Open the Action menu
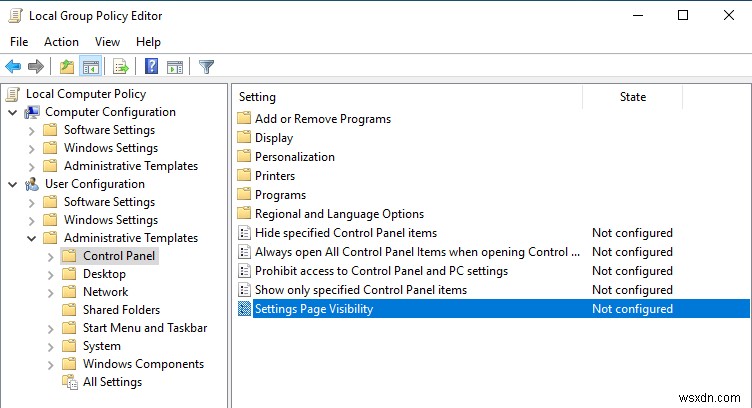 61,42
